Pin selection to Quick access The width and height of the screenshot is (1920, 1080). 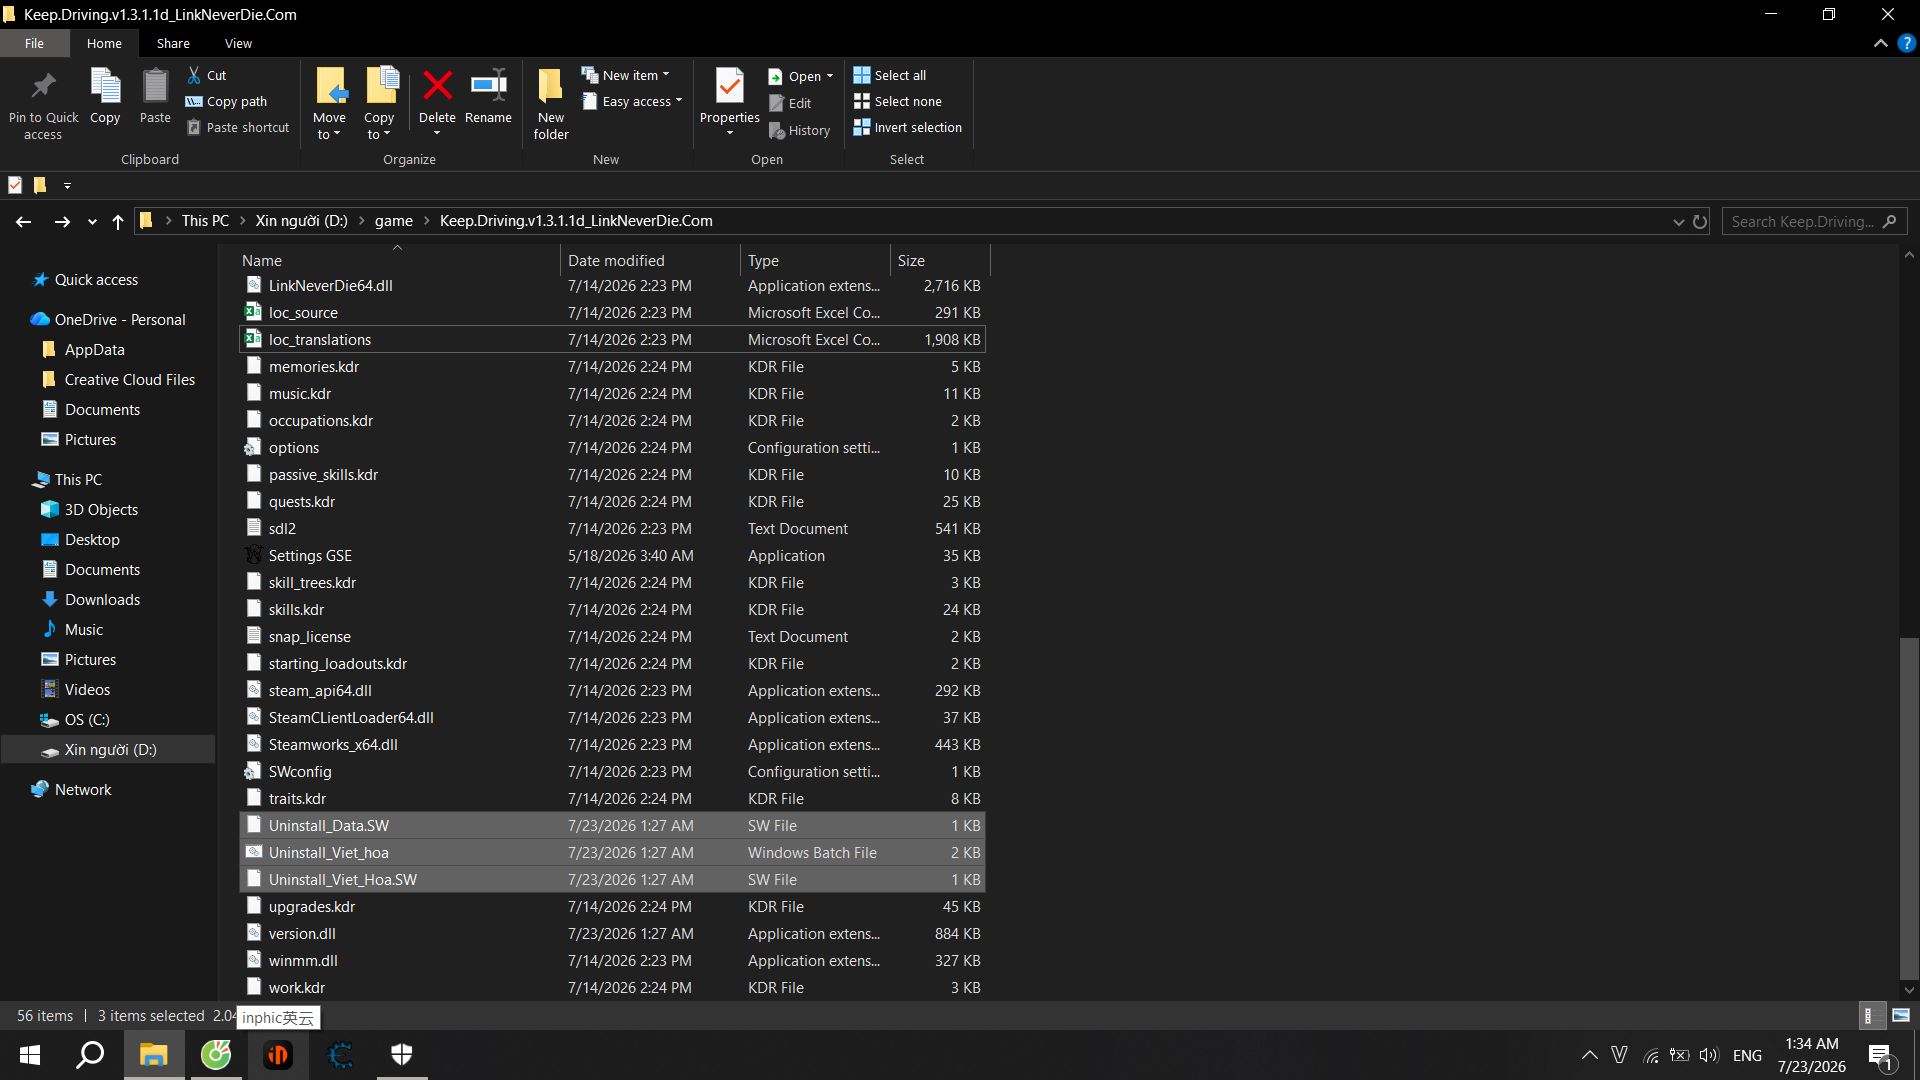tap(43, 104)
